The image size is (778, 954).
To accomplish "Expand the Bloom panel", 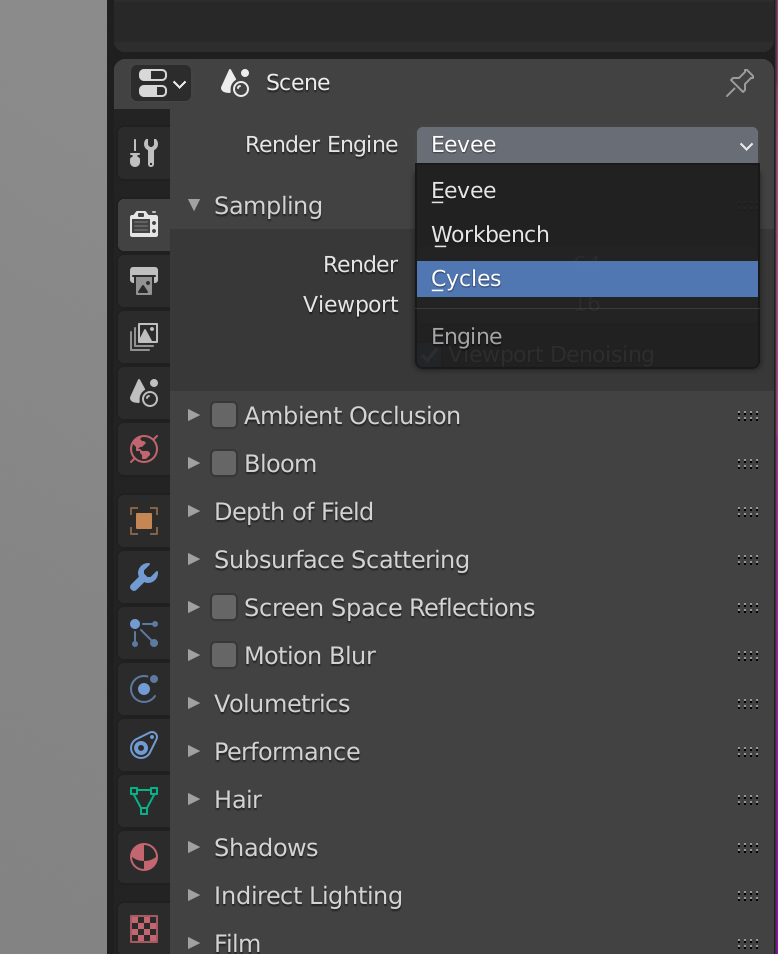I will (194, 464).
